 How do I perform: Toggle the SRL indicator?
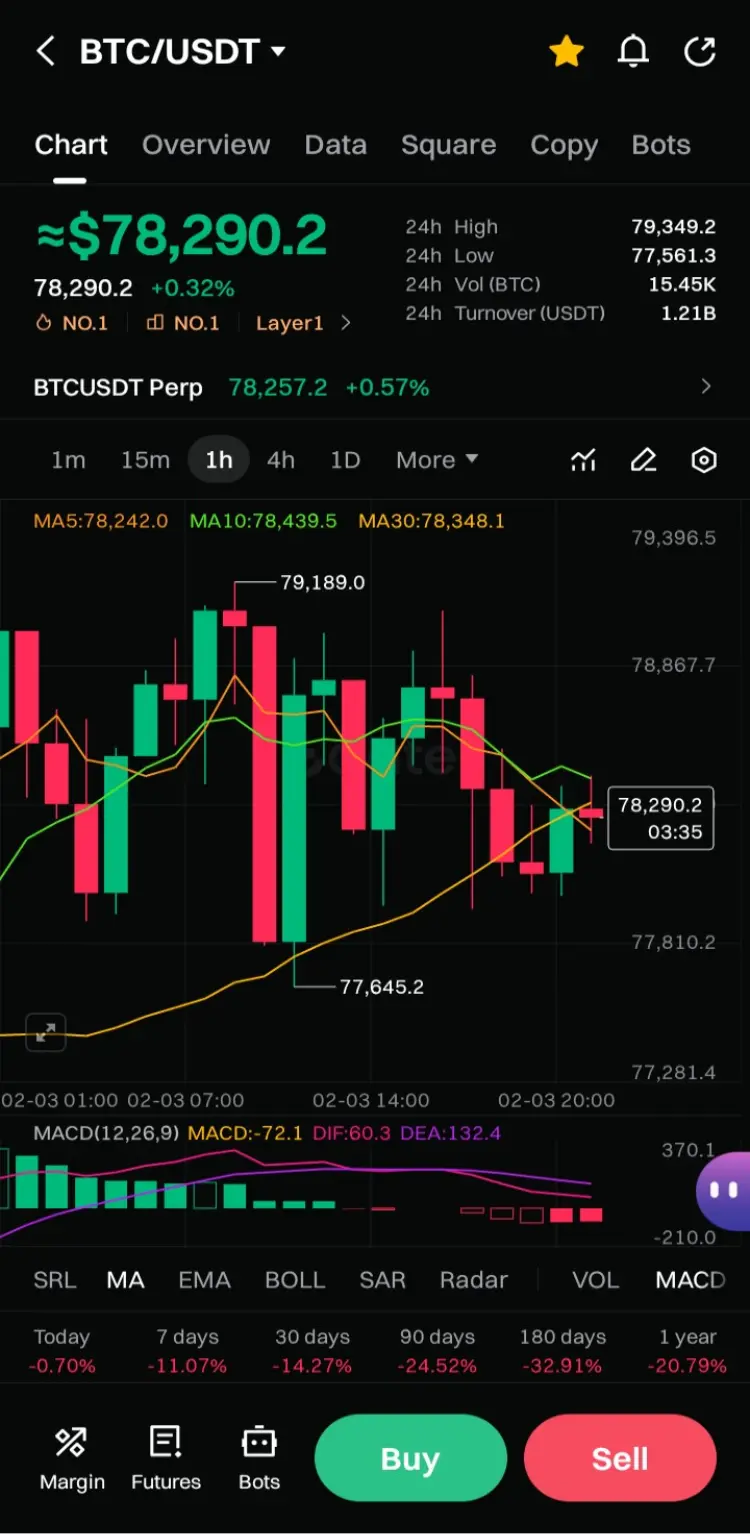point(55,1280)
